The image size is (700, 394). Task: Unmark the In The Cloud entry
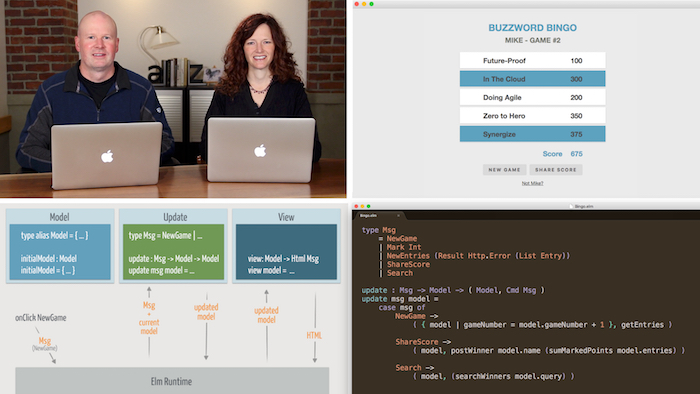[533, 79]
